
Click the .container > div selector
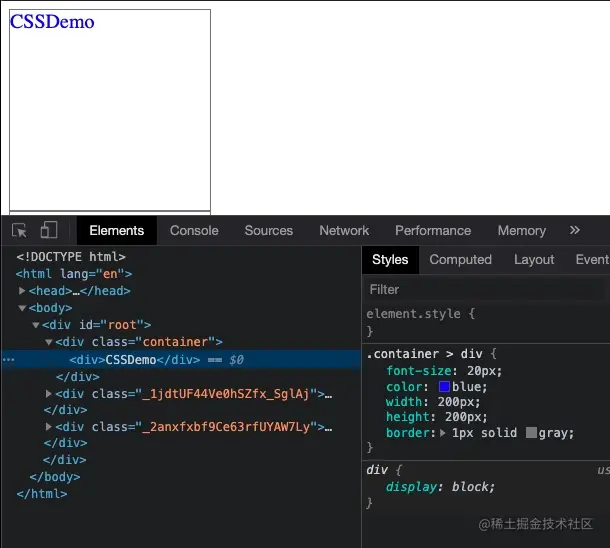tap(424, 354)
